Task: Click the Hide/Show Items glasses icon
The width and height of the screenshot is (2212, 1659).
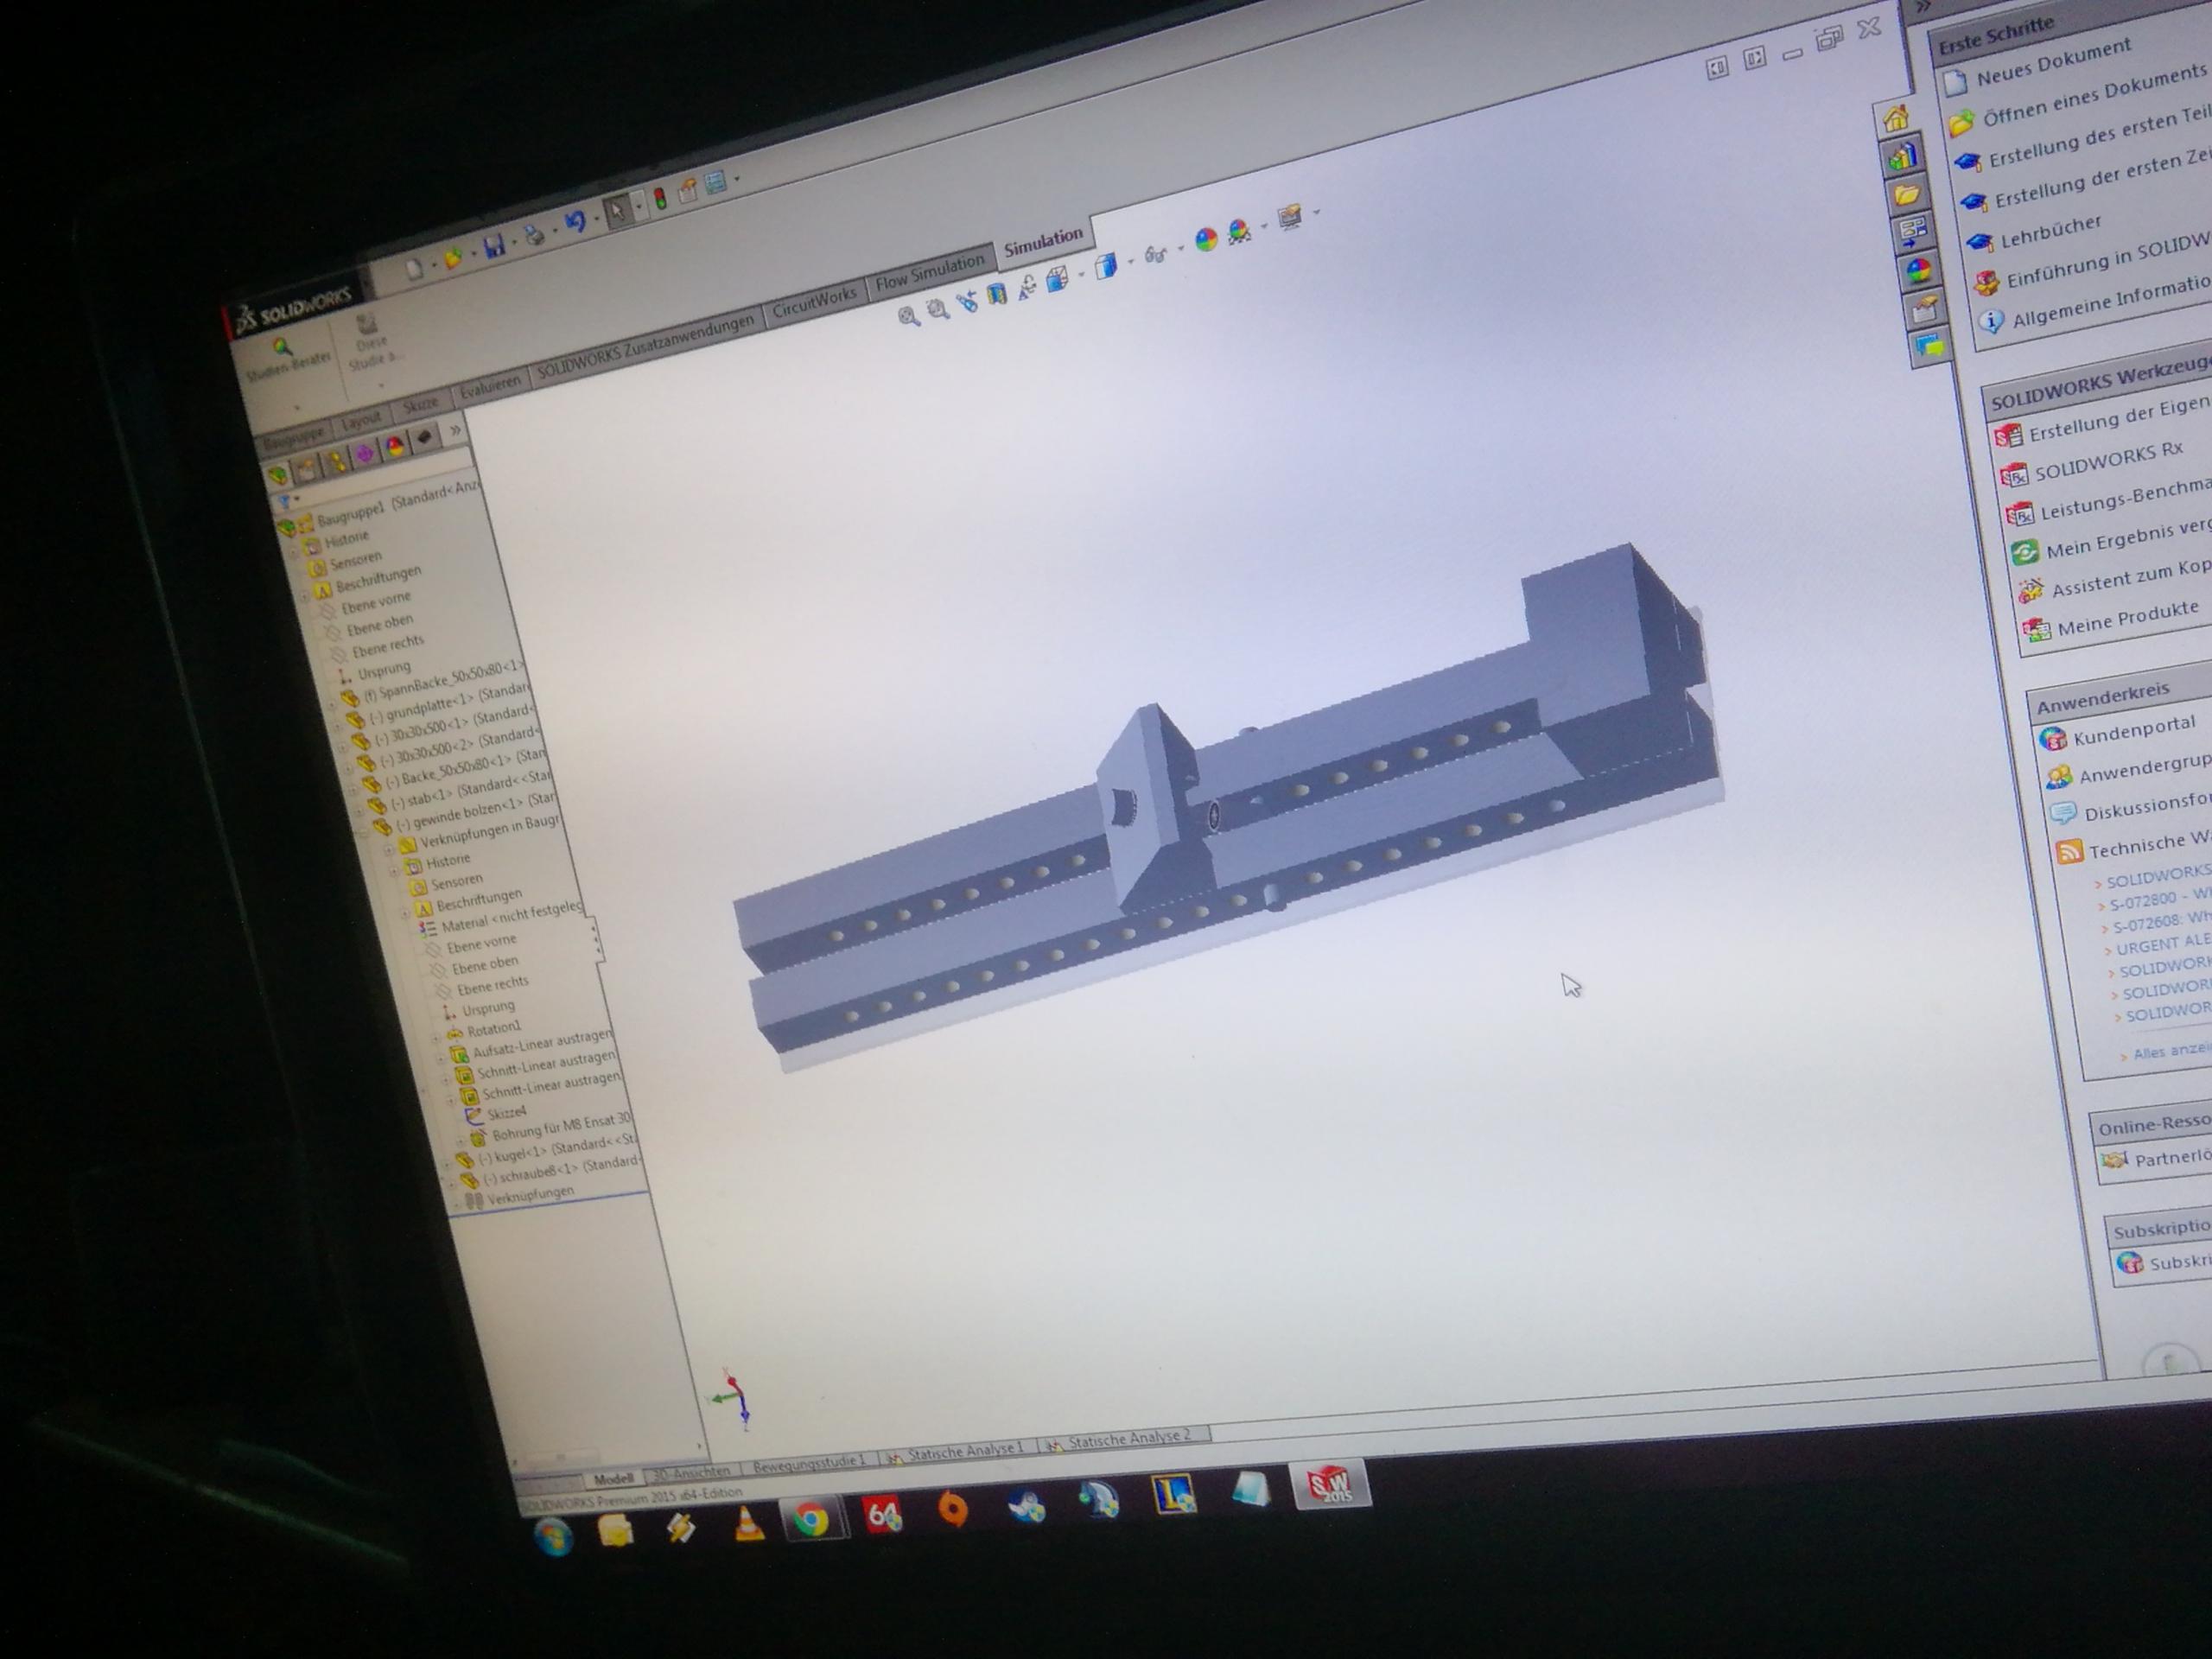Action: click(1155, 254)
